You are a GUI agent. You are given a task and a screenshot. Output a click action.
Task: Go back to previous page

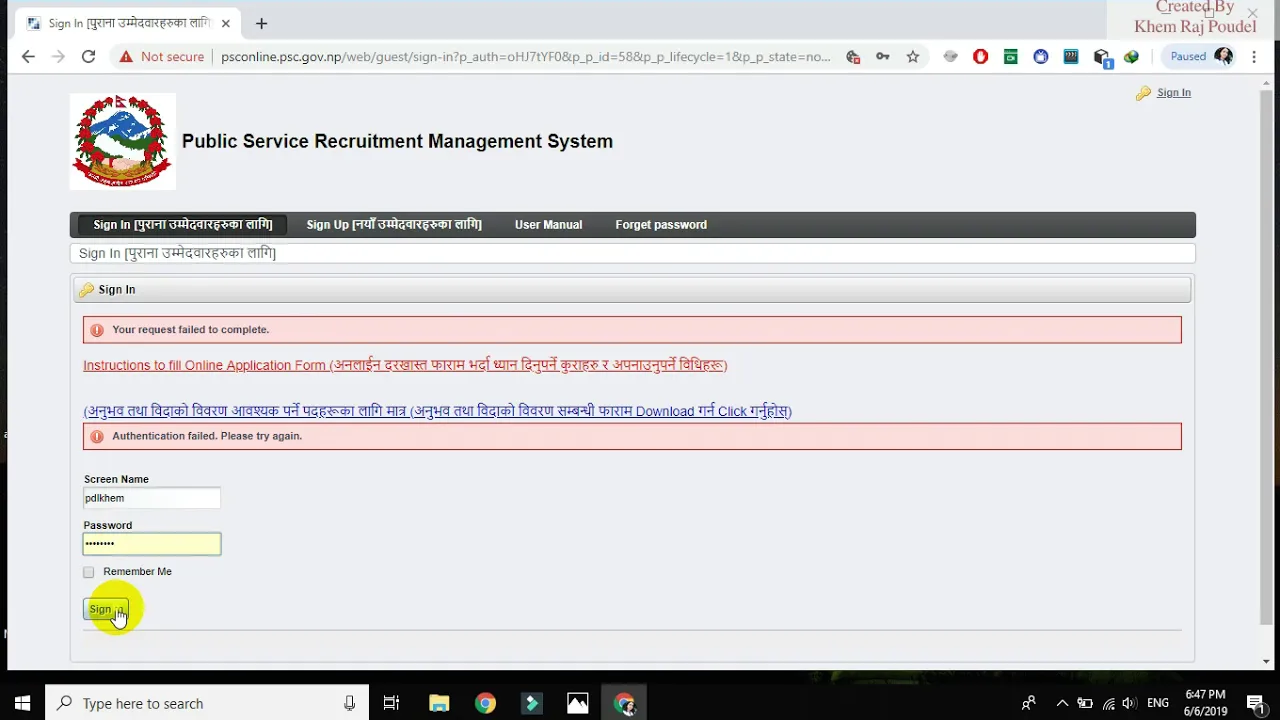(x=28, y=57)
